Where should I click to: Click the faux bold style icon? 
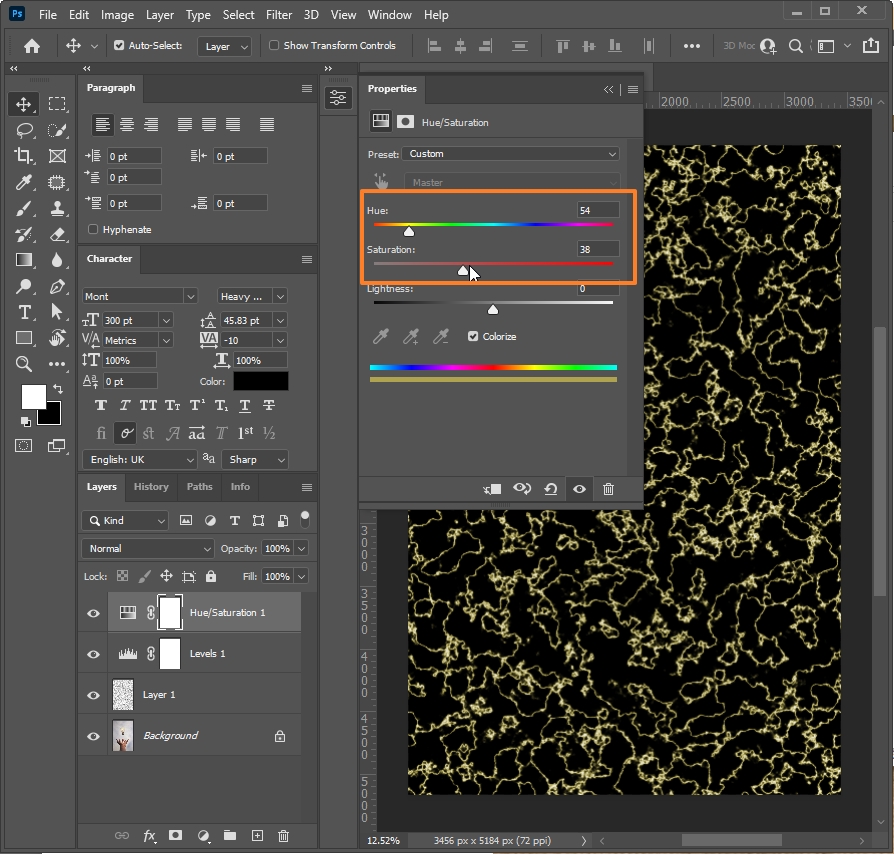101,406
